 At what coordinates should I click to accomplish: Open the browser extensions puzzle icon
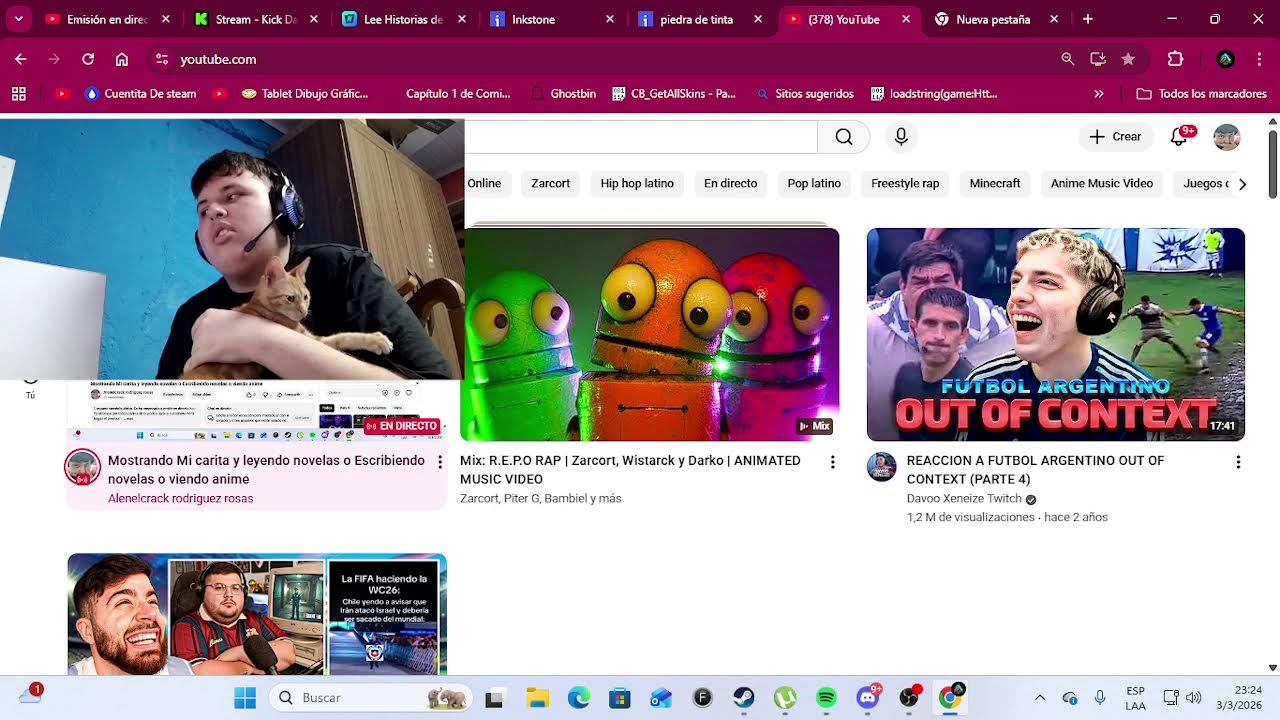tap(1175, 59)
